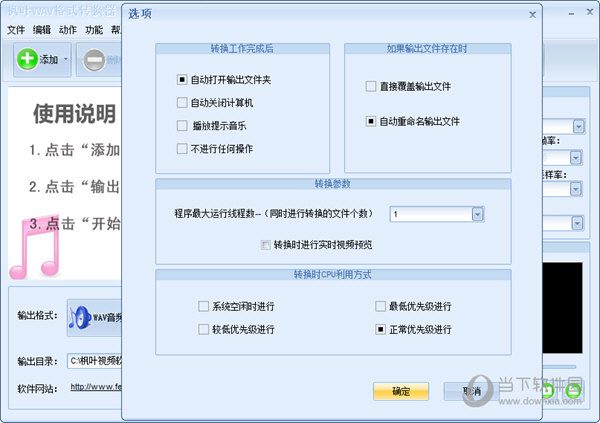Close the 选项 dialog with X

tap(532, 15)
